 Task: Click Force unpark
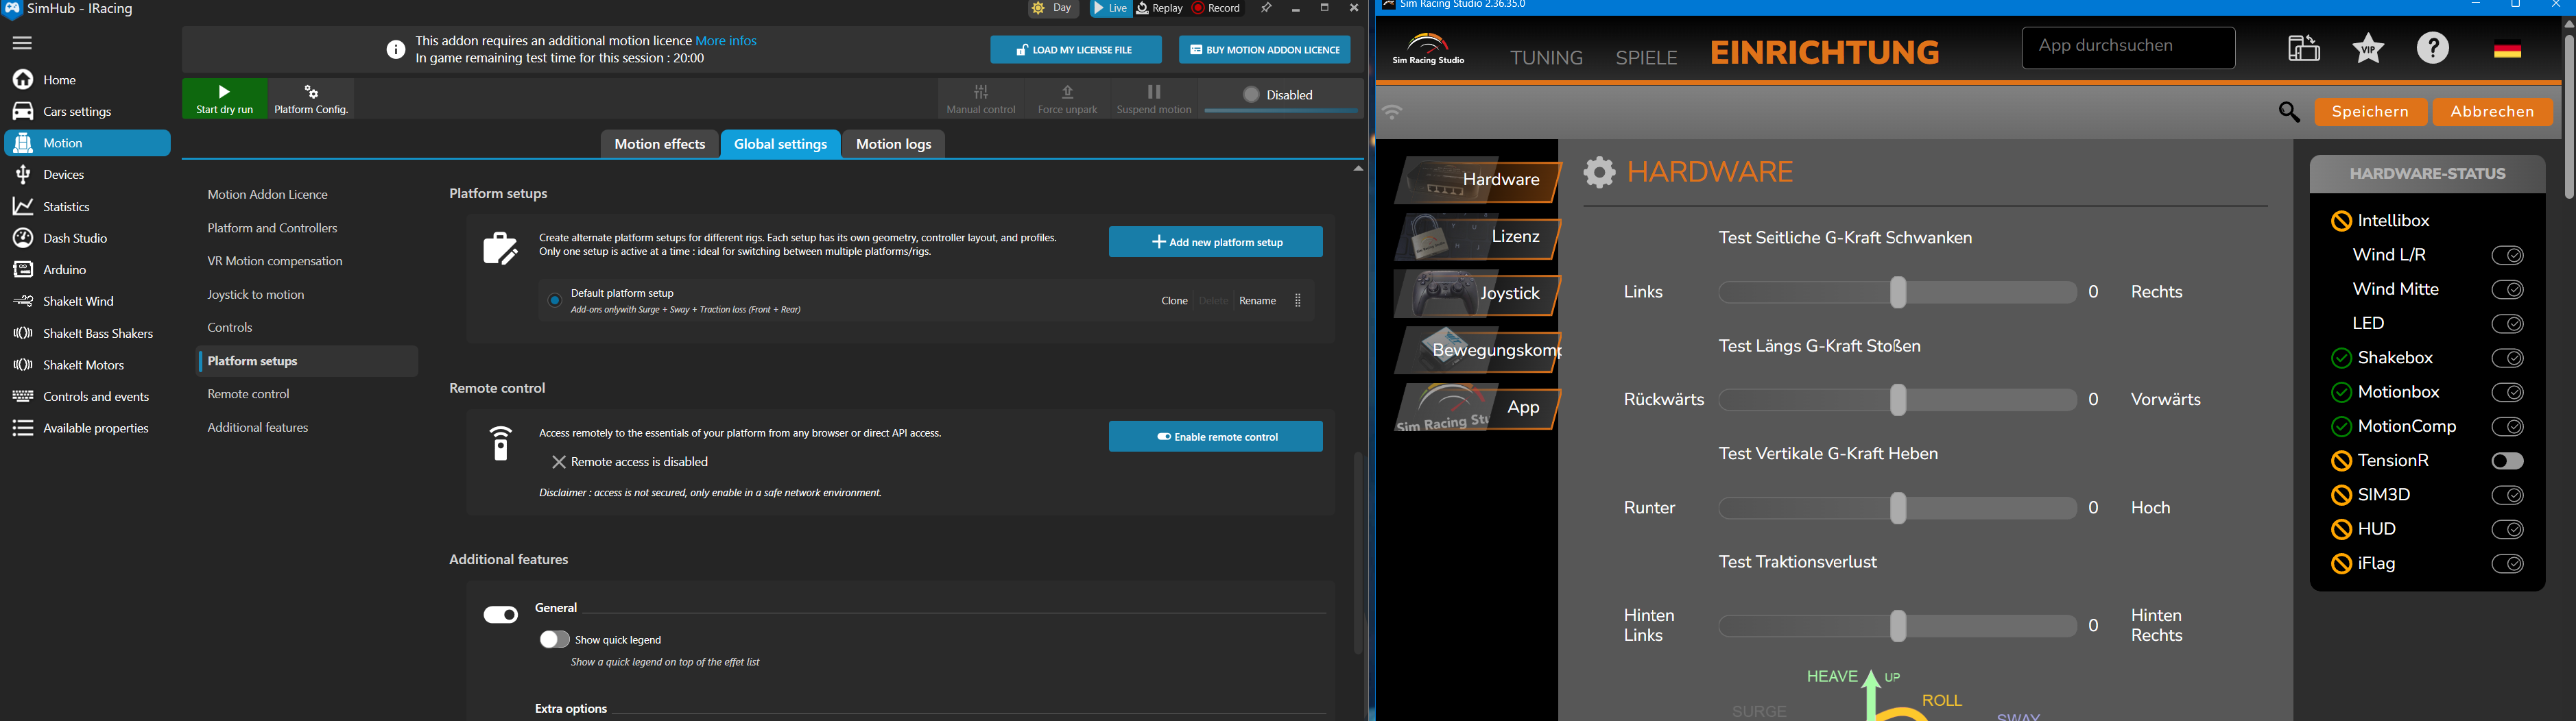(x=1067, y=99)
